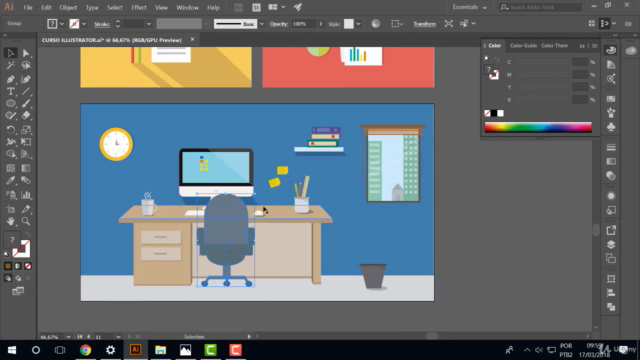640x360 pixels.
Task: Expand the stroke weight dropdown
Action: (x=149, y=24)
